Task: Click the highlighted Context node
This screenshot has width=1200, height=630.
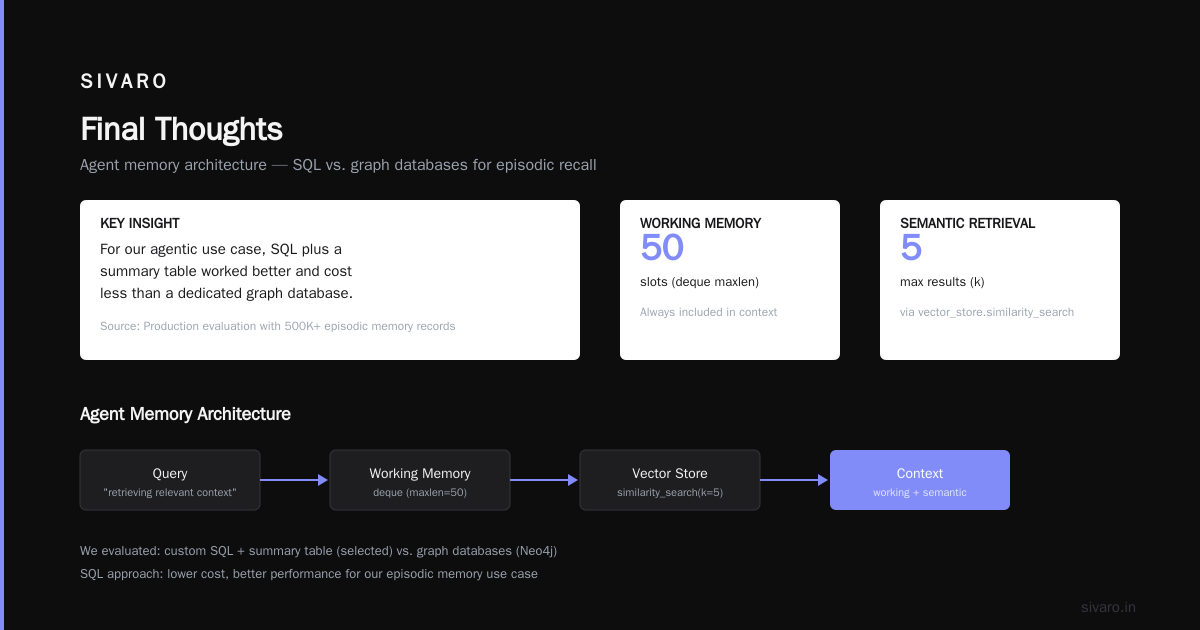Action: [920, 480]
